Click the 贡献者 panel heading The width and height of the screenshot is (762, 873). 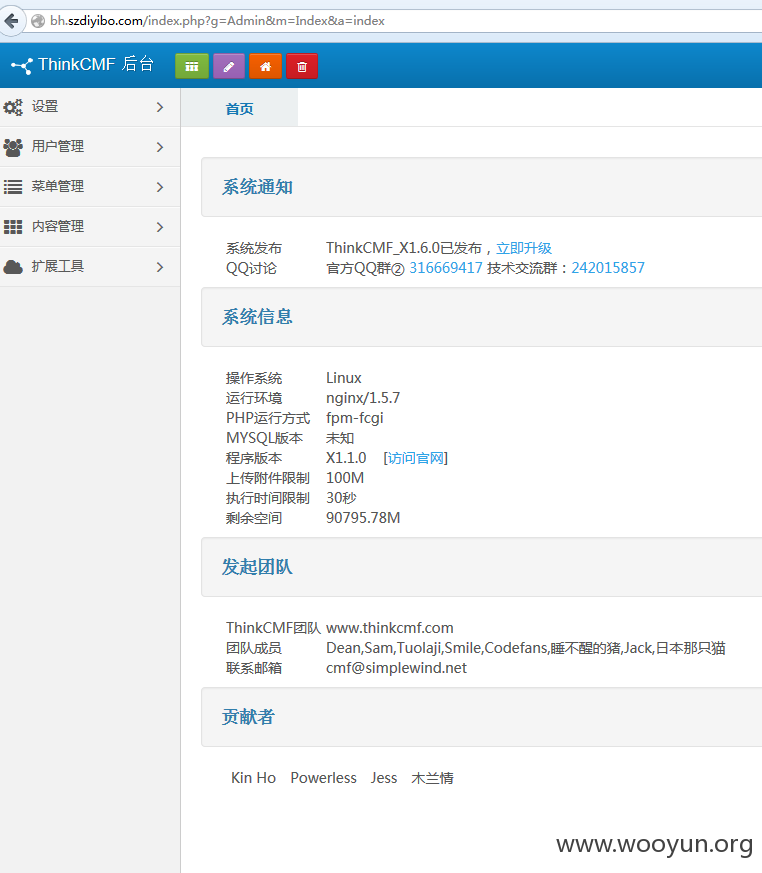[x=248, y=717]
